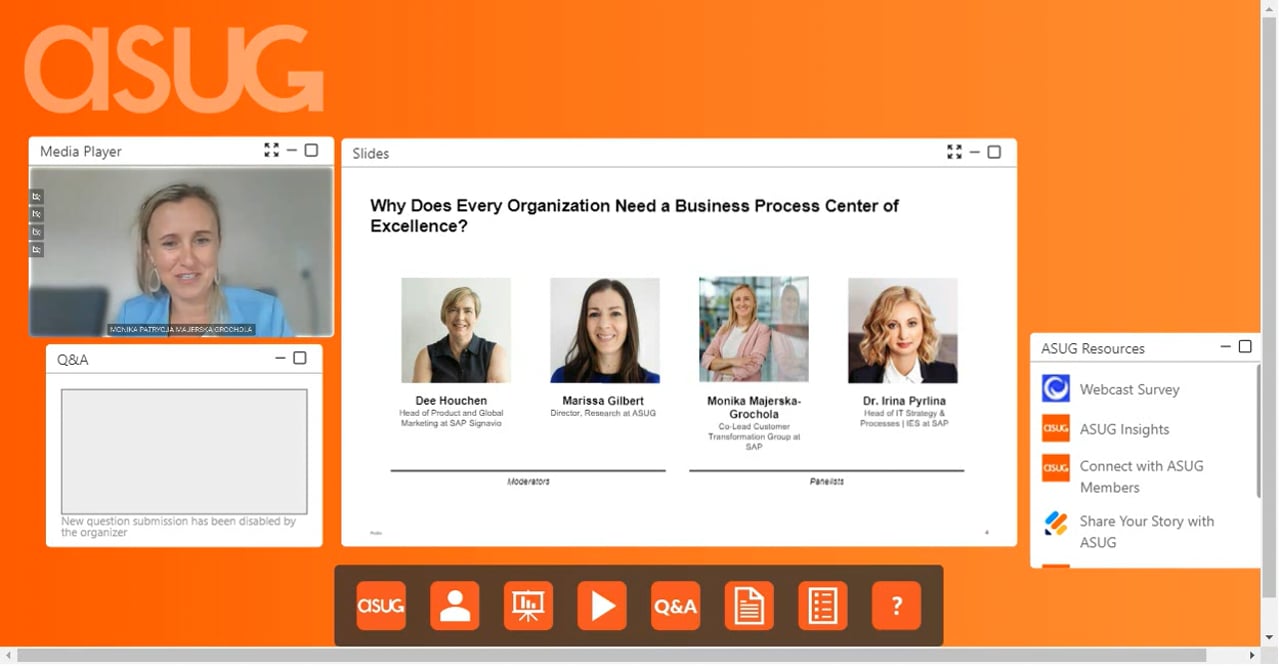Minimize the Slides panel
The image size is (1280, 666).
pyautogui.click(x=975, y=152)
